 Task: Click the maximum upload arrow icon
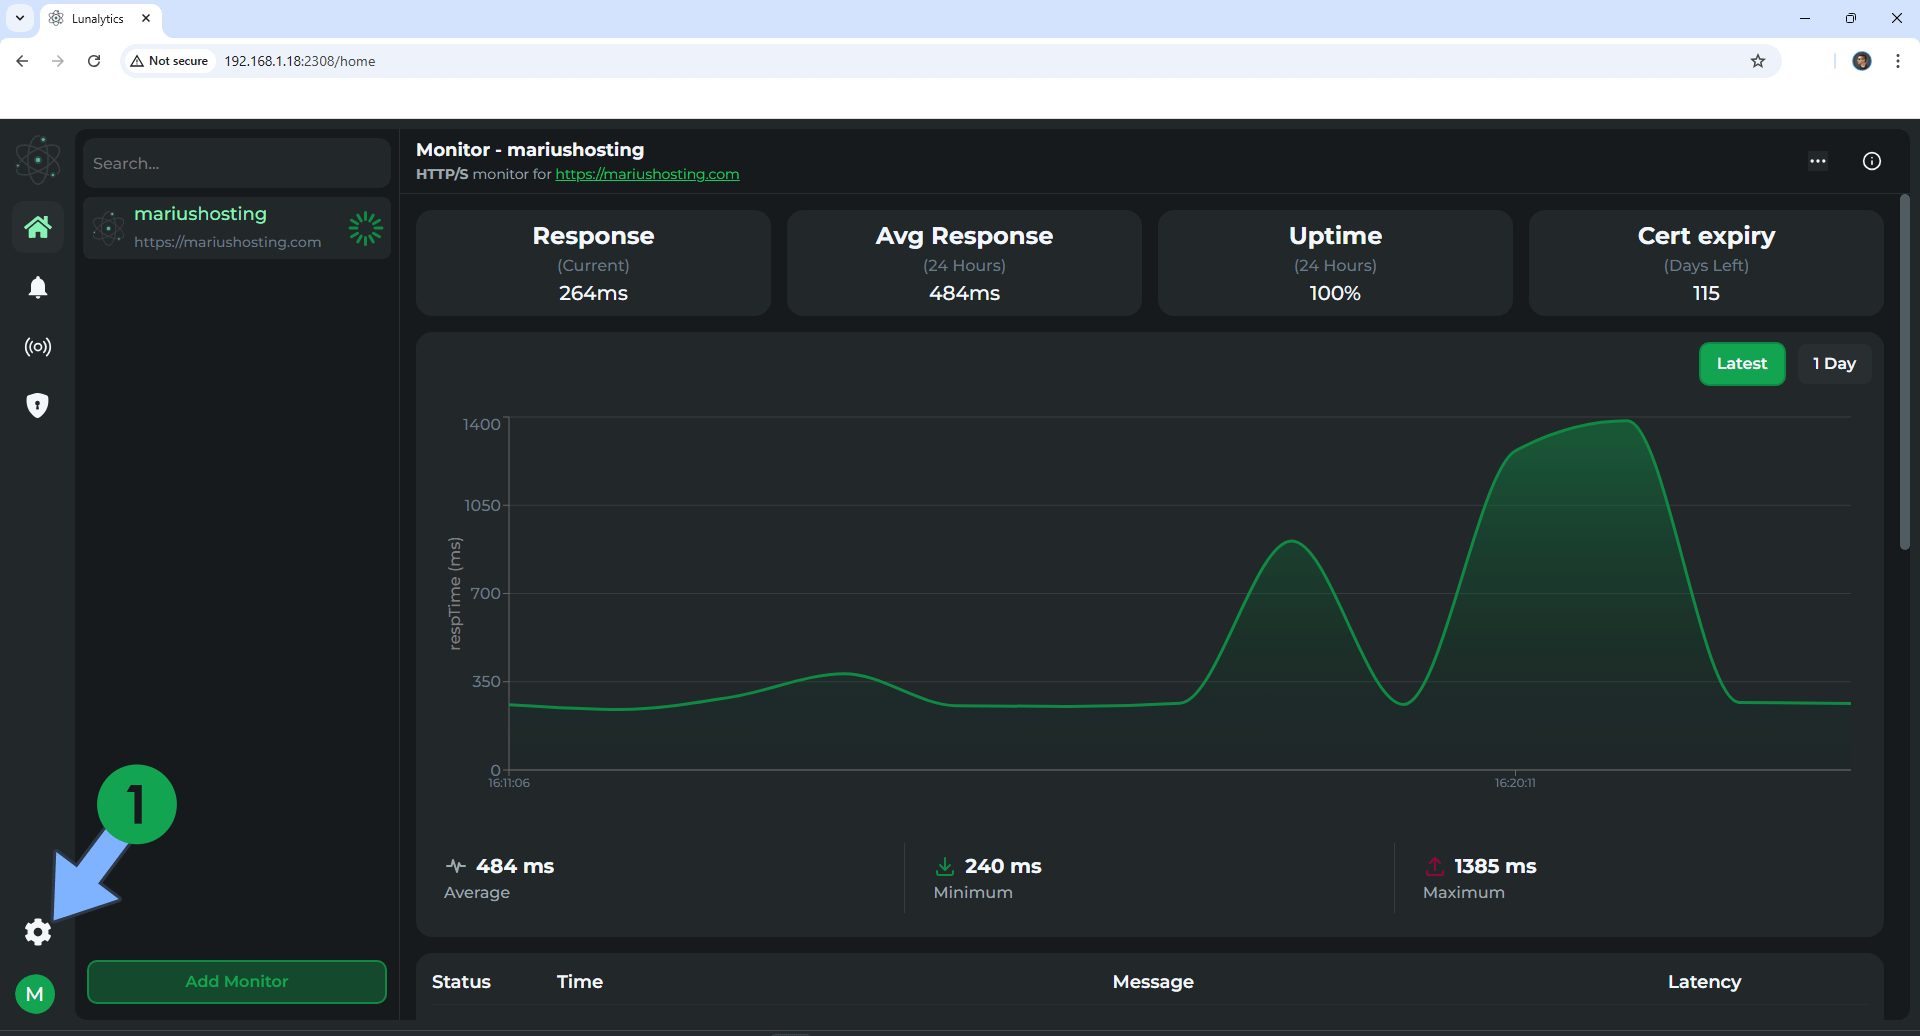[1435, 866]
